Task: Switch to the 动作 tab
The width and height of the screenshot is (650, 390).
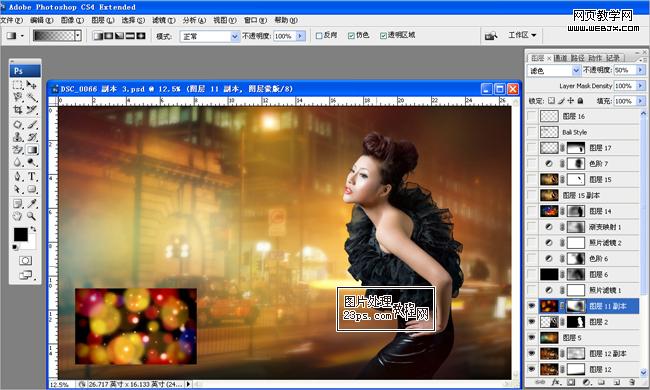Action: (594, 58)
